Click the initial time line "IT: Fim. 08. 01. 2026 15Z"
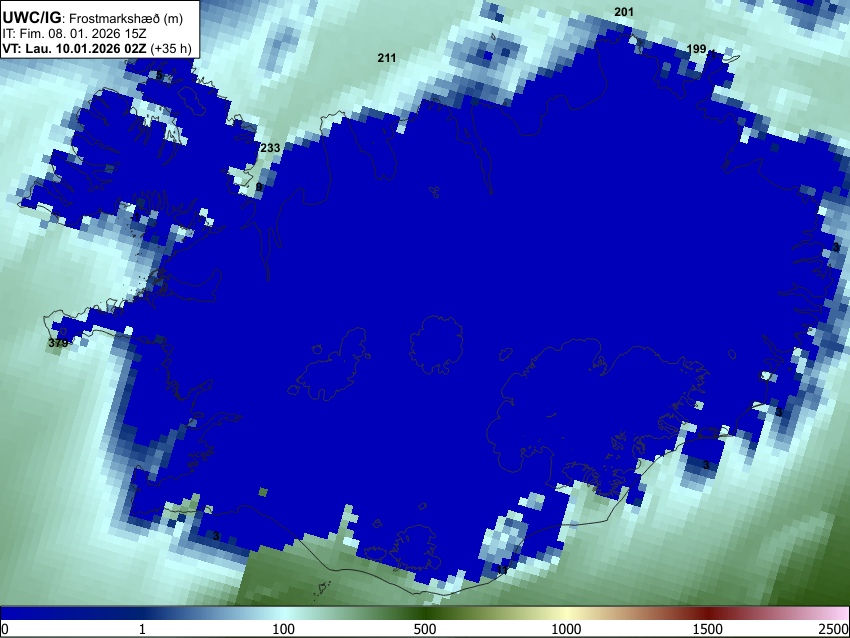This screenshot has width=850, height=638. 74,34
